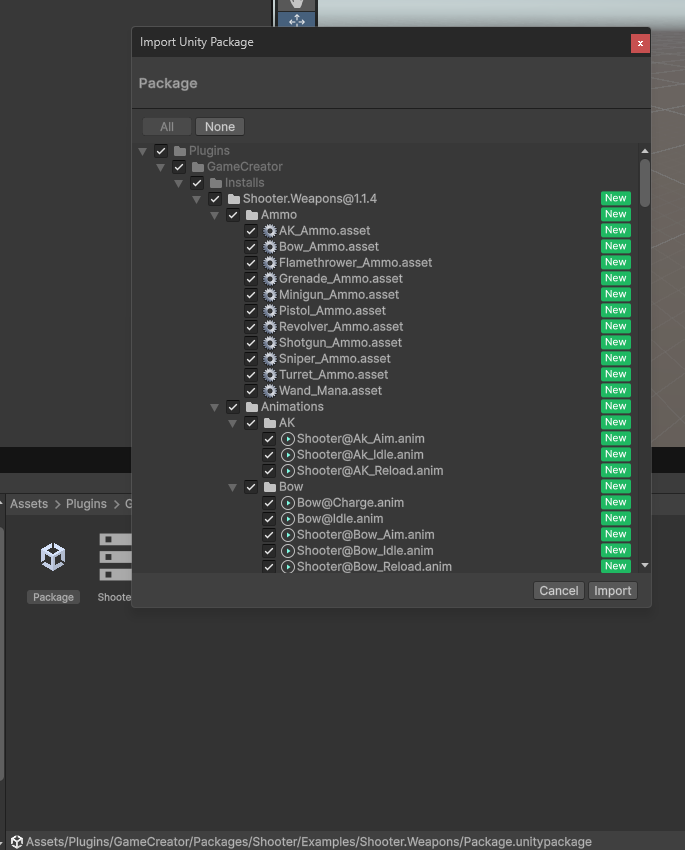Screen dimensions: 685x850
Task: Click the scrollbar down arrow
Action: pos(644,565)
